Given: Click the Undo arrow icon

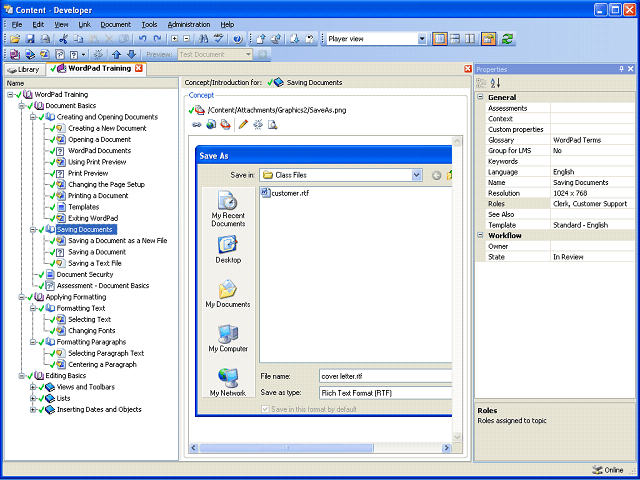Looking at the screenshot, I should [x=142, y=39].
